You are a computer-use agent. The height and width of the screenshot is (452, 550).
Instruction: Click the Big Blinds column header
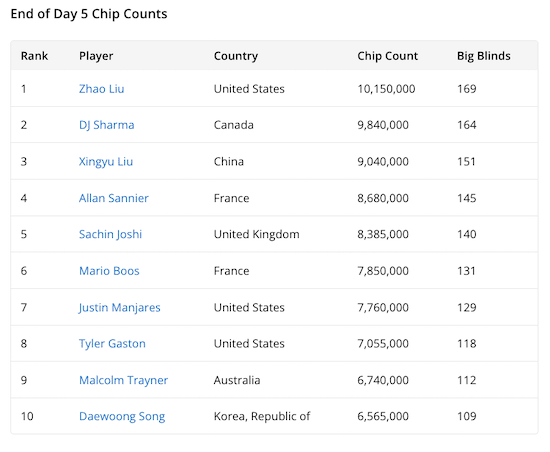click(x=484, y=56)
